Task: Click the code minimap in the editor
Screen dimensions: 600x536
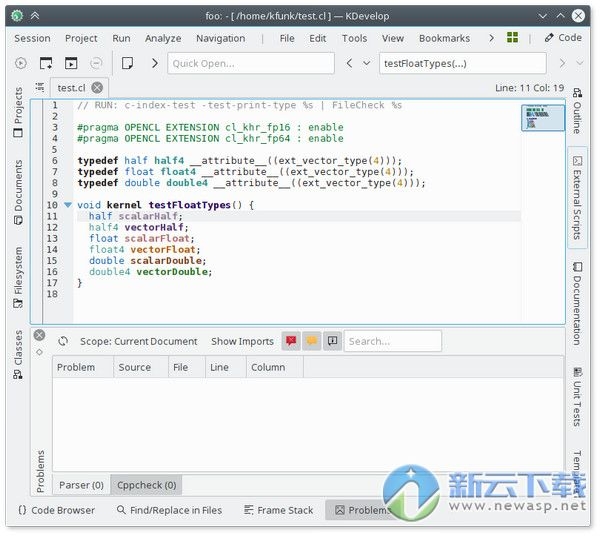Action: click(x=542, y=117)
